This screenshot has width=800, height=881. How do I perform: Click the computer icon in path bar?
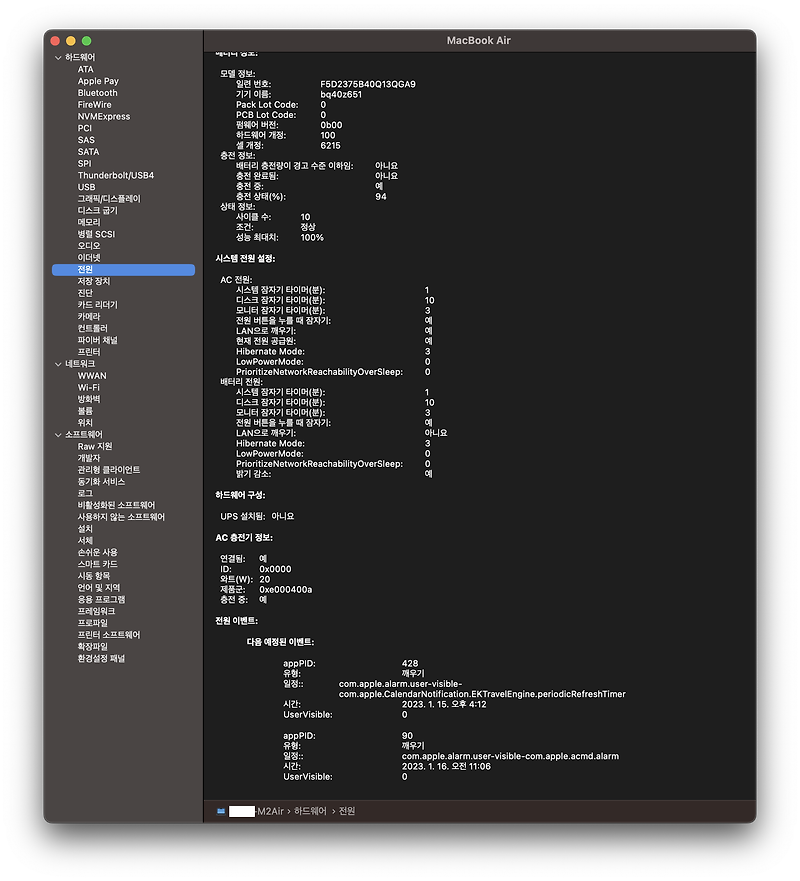pyautogui.click(x=221, y=811)
